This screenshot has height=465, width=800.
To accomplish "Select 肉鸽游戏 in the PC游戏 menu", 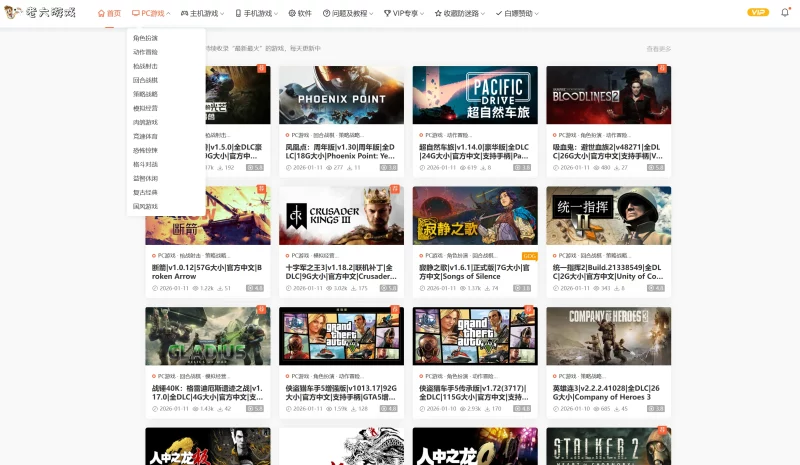I will pos(145,122).
